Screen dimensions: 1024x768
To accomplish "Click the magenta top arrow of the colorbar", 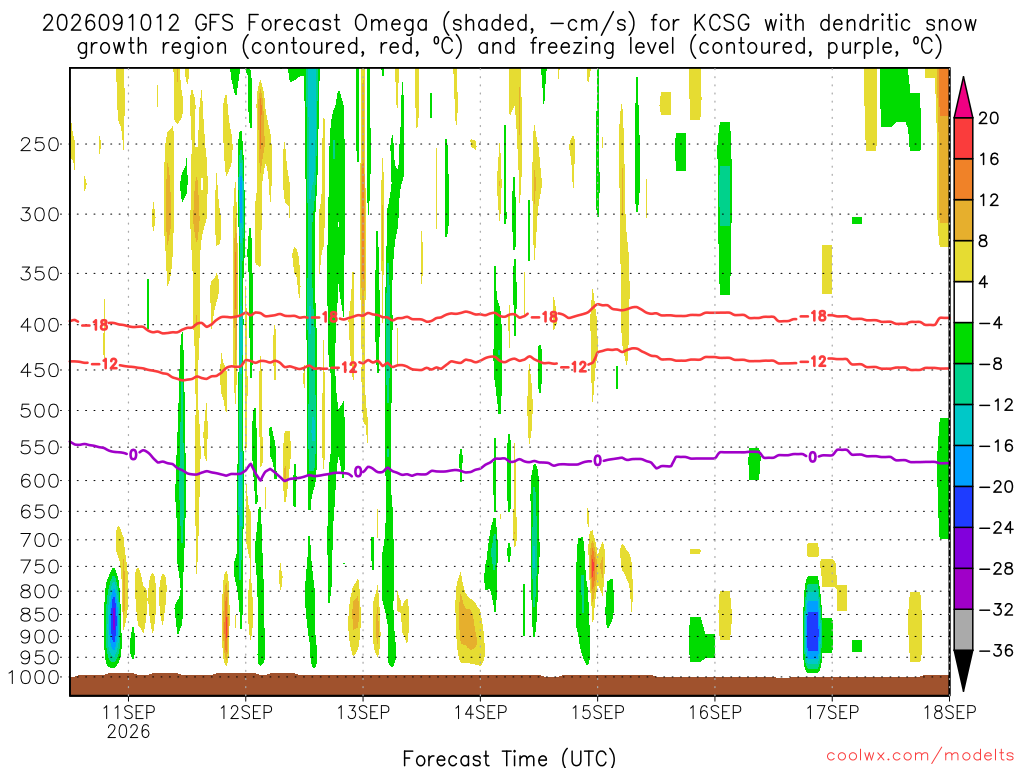I will (x=963, y=98).
